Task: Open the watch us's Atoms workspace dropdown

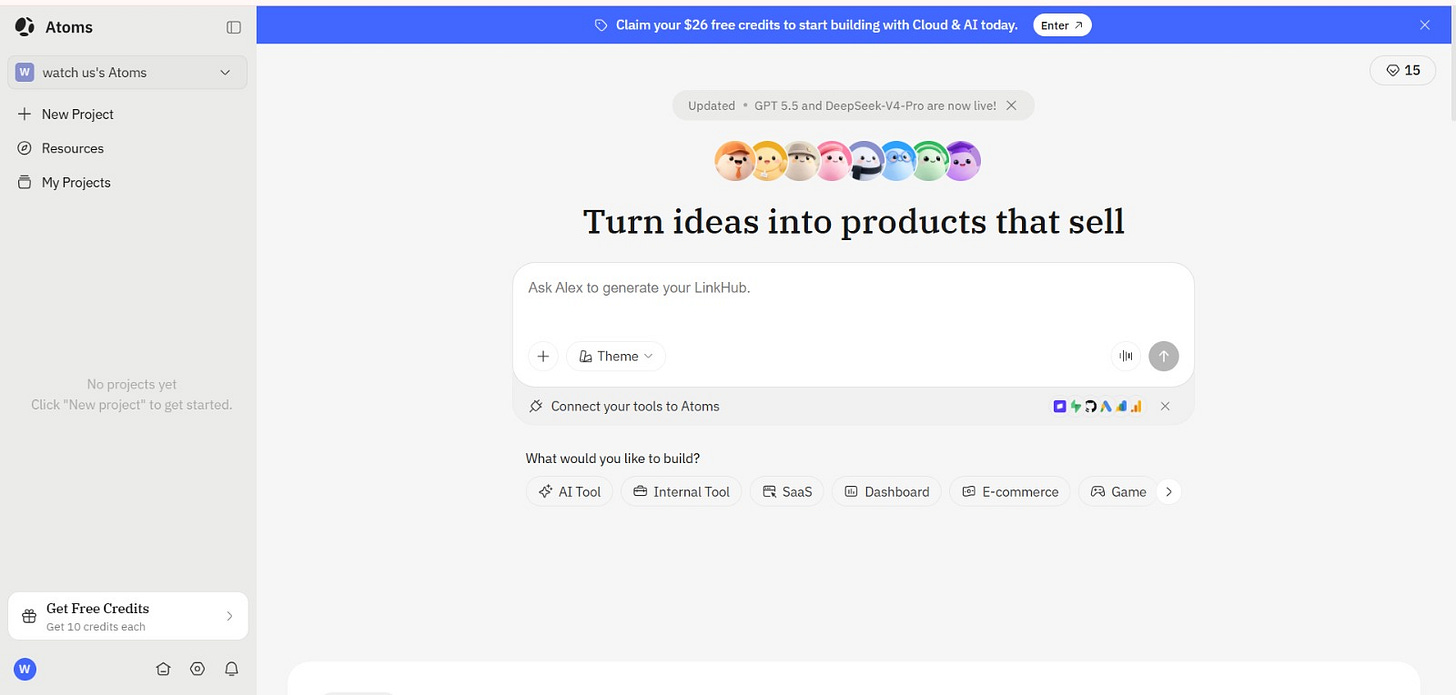Action: coord(128,72)
